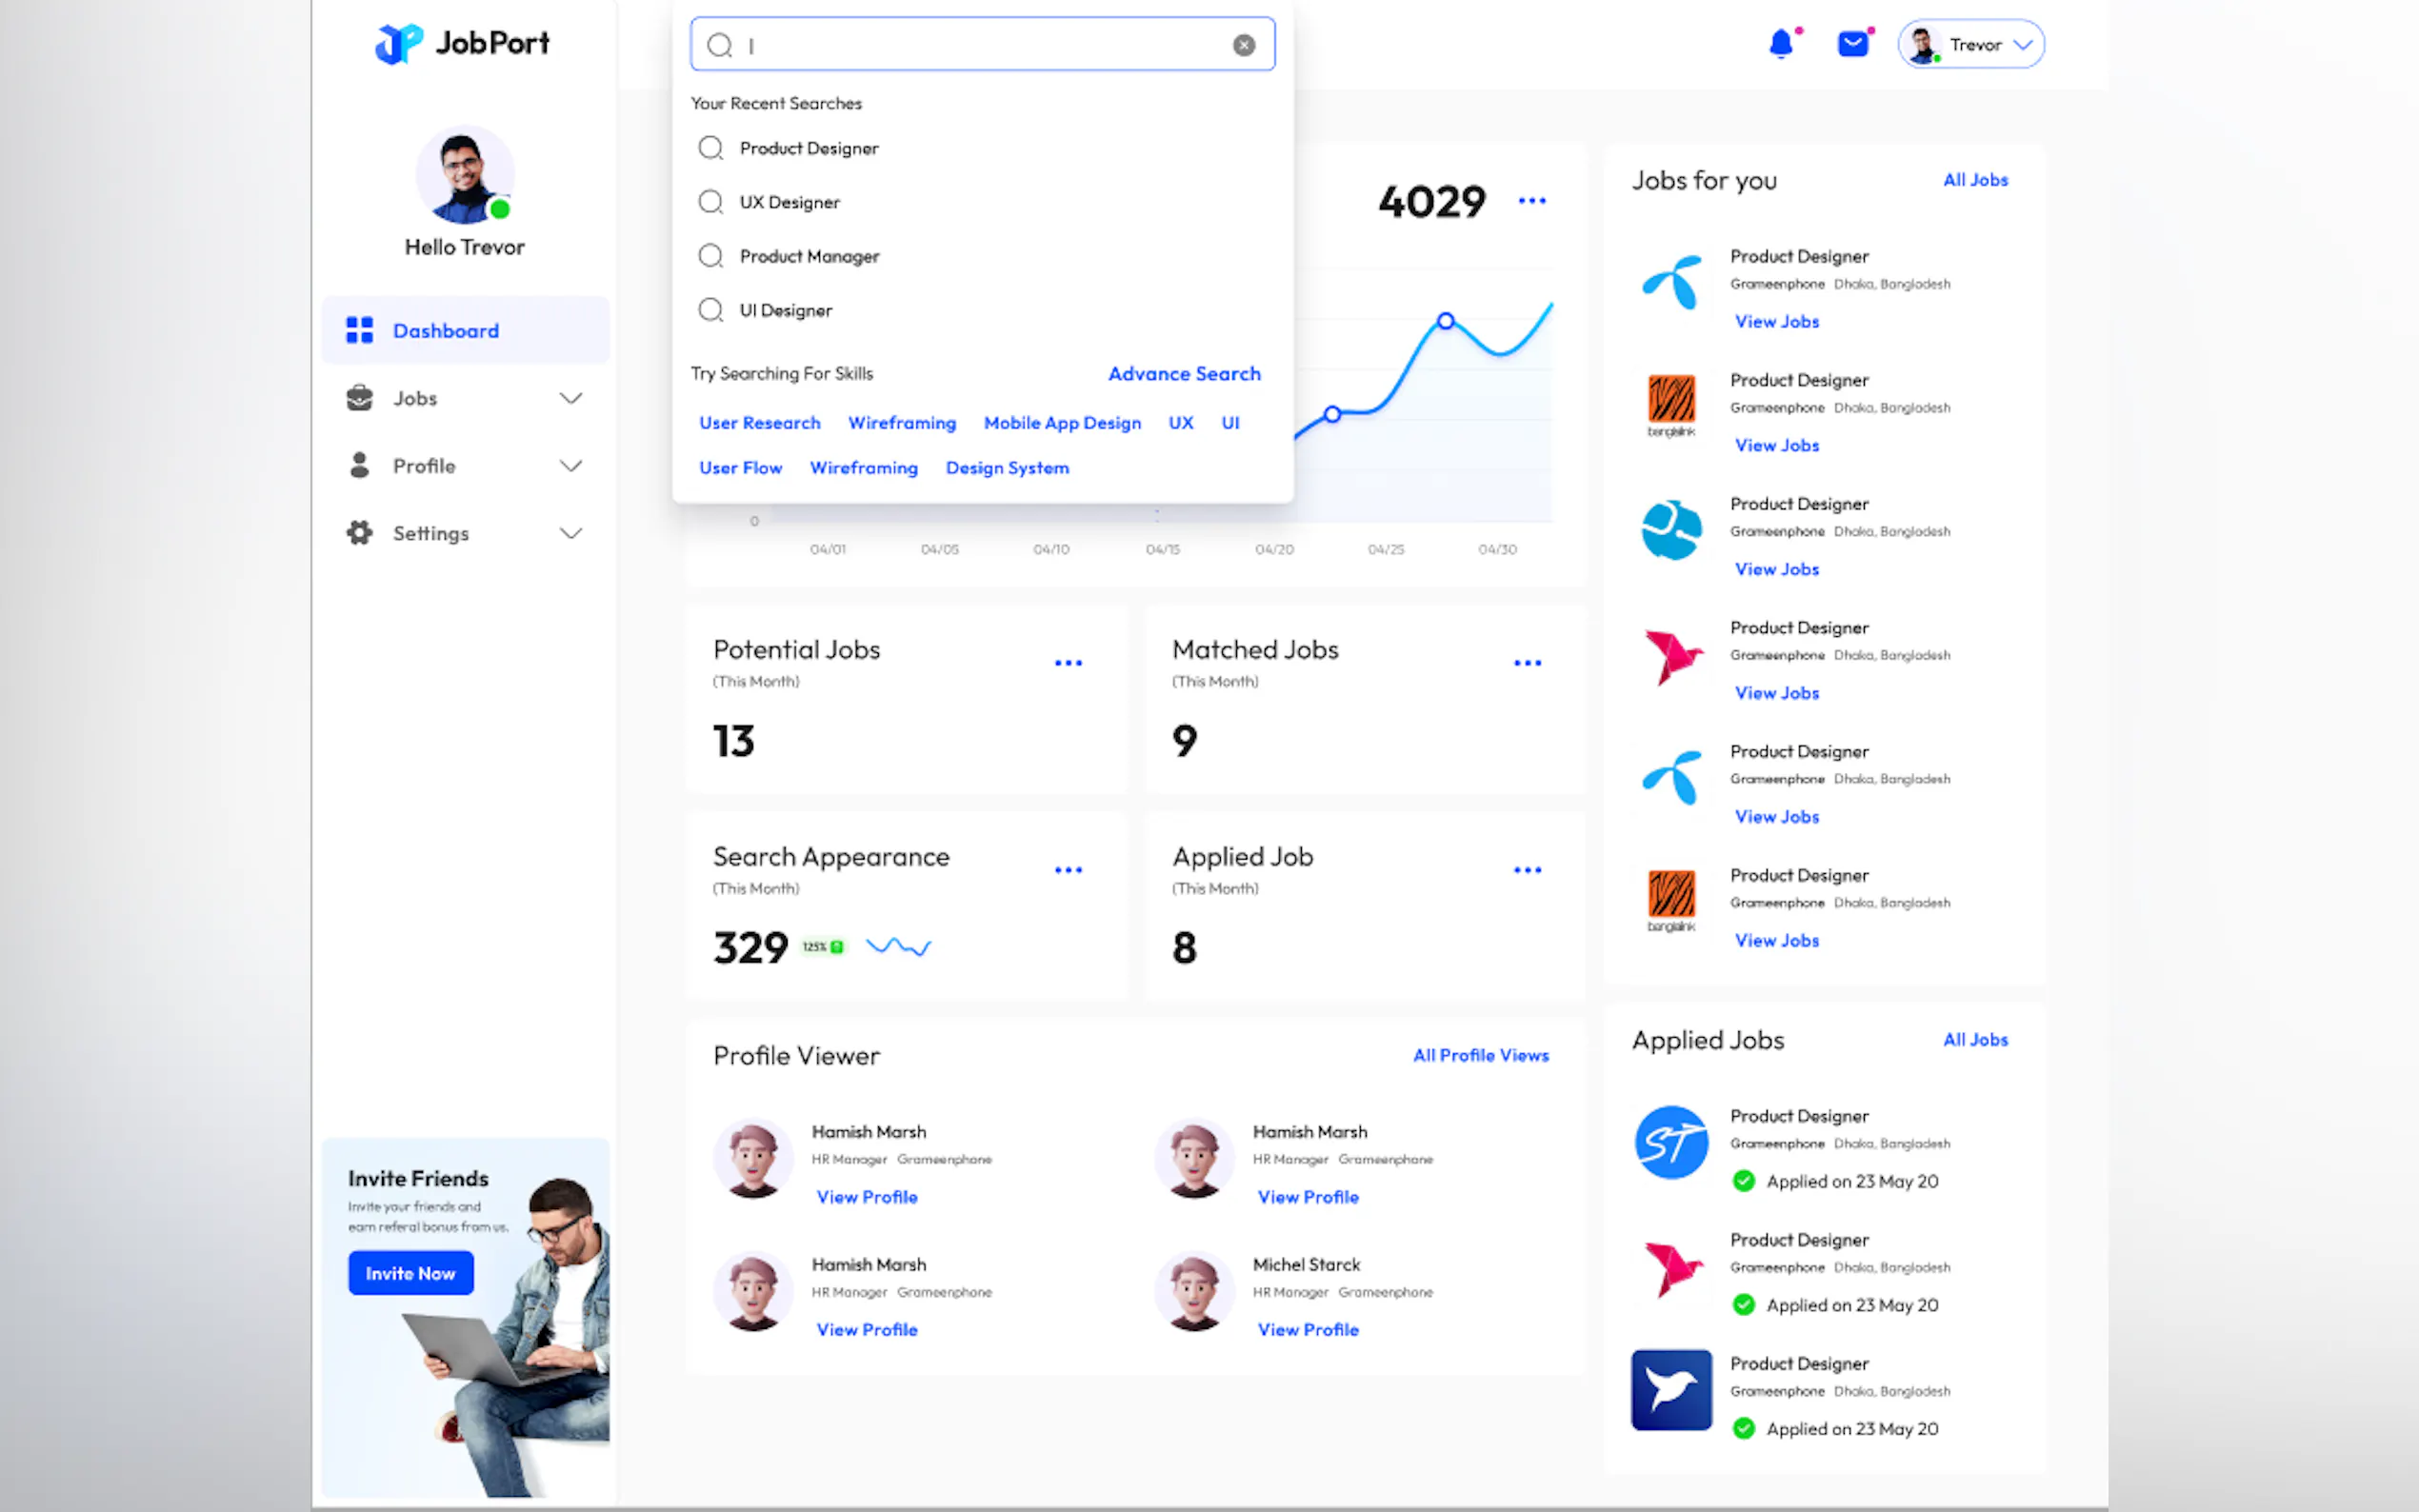Expand the Settings sidebar chevron
Viewport: 2419px width, 1512px height.
570,533
